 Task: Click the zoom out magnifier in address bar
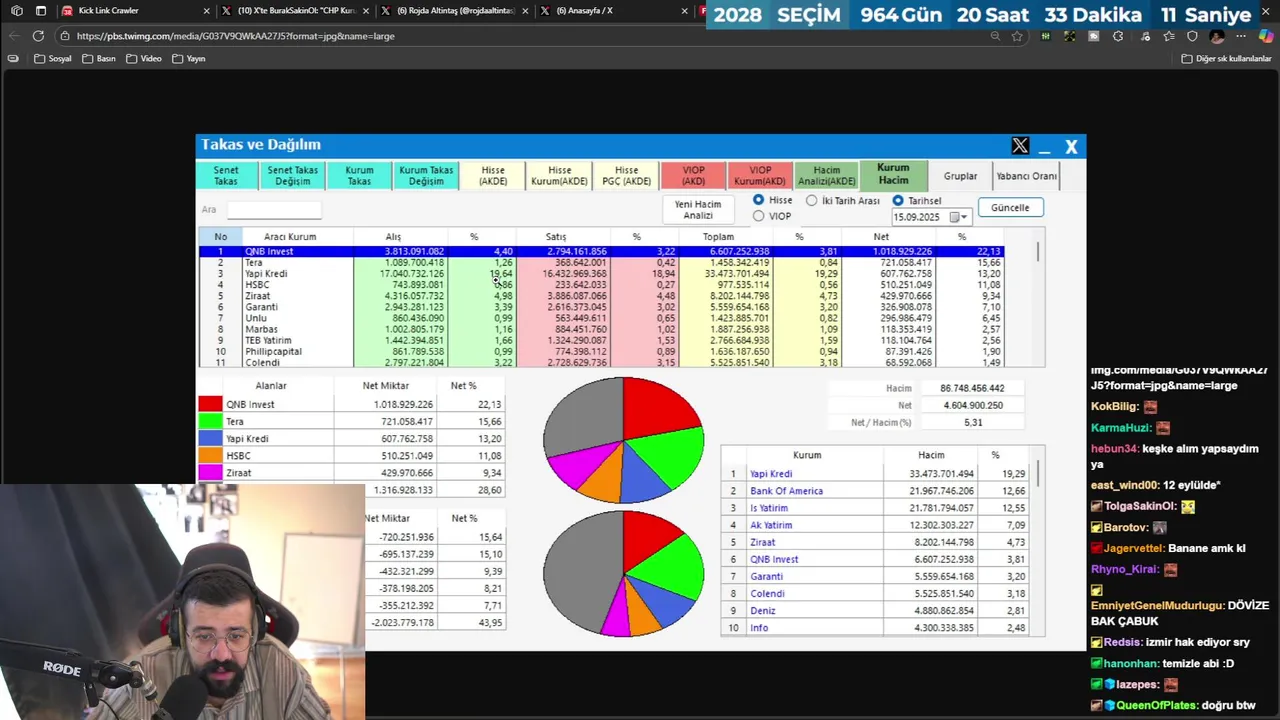[x=995, y=36]
